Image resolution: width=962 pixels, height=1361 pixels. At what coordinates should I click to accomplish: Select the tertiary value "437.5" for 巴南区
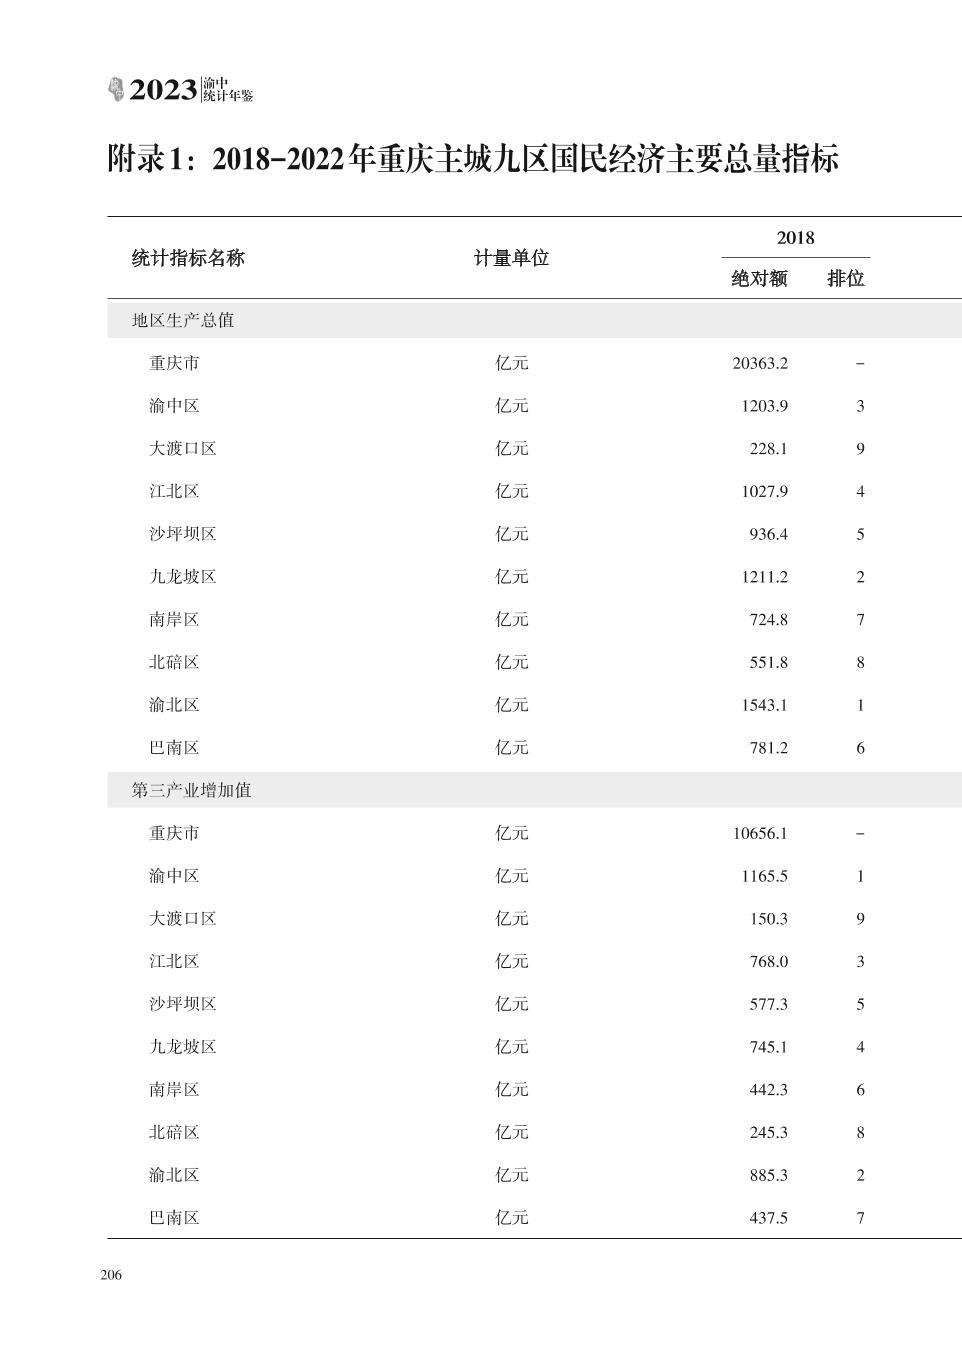pyautogui.click(x=769, y=1218)
